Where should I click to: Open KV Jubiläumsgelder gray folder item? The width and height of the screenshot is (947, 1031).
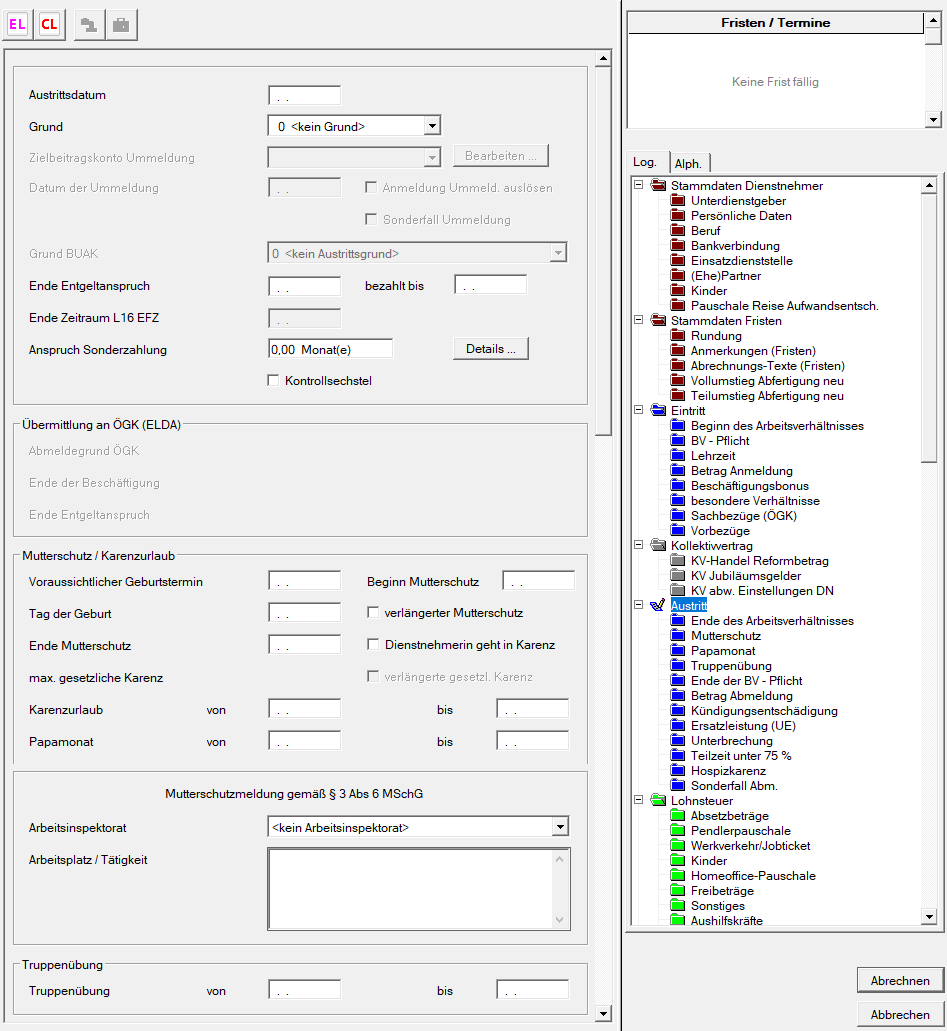745,576
